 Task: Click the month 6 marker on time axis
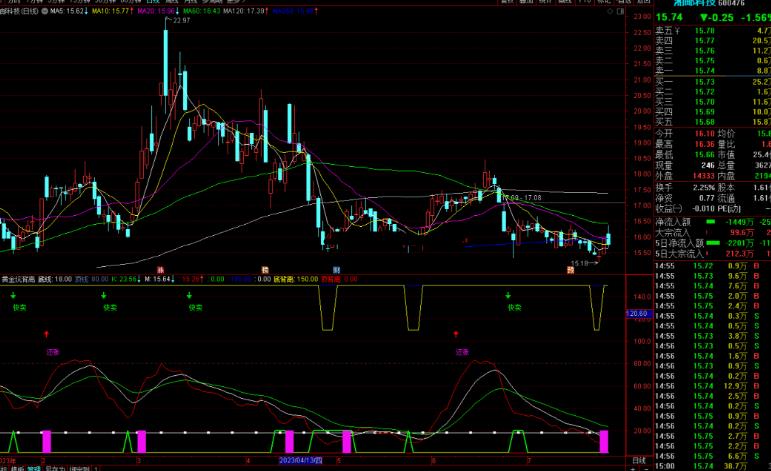point(433,461)
